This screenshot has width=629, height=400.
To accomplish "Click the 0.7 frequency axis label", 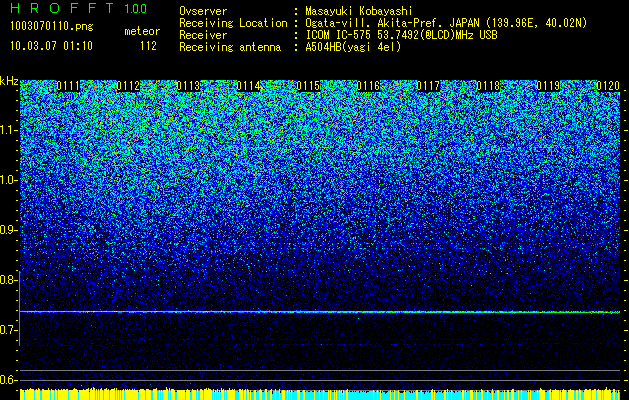I will (x=9, y=330).
